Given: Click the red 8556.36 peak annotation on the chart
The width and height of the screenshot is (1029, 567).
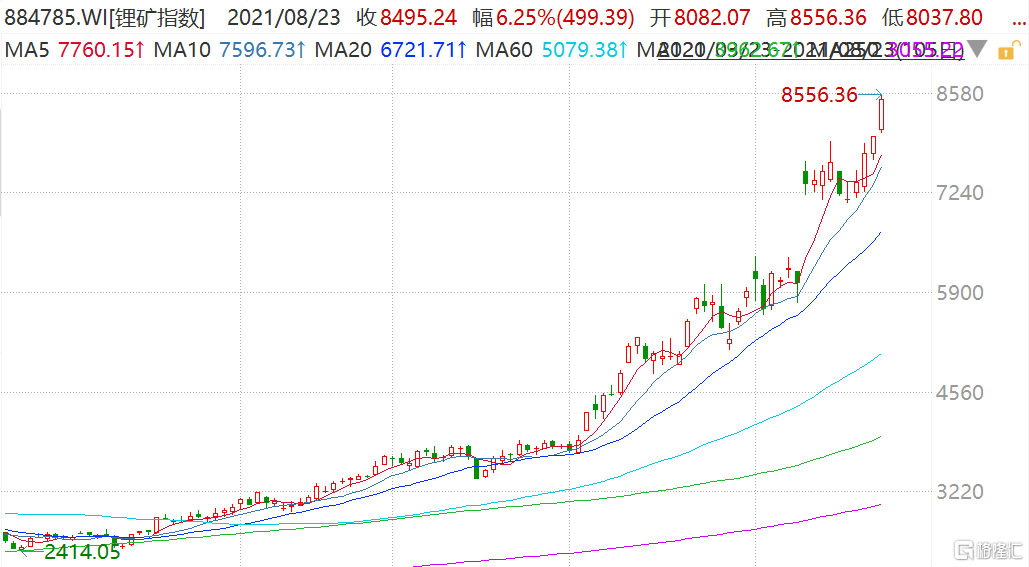Looking at the screenshot, I should click(819, 95).
